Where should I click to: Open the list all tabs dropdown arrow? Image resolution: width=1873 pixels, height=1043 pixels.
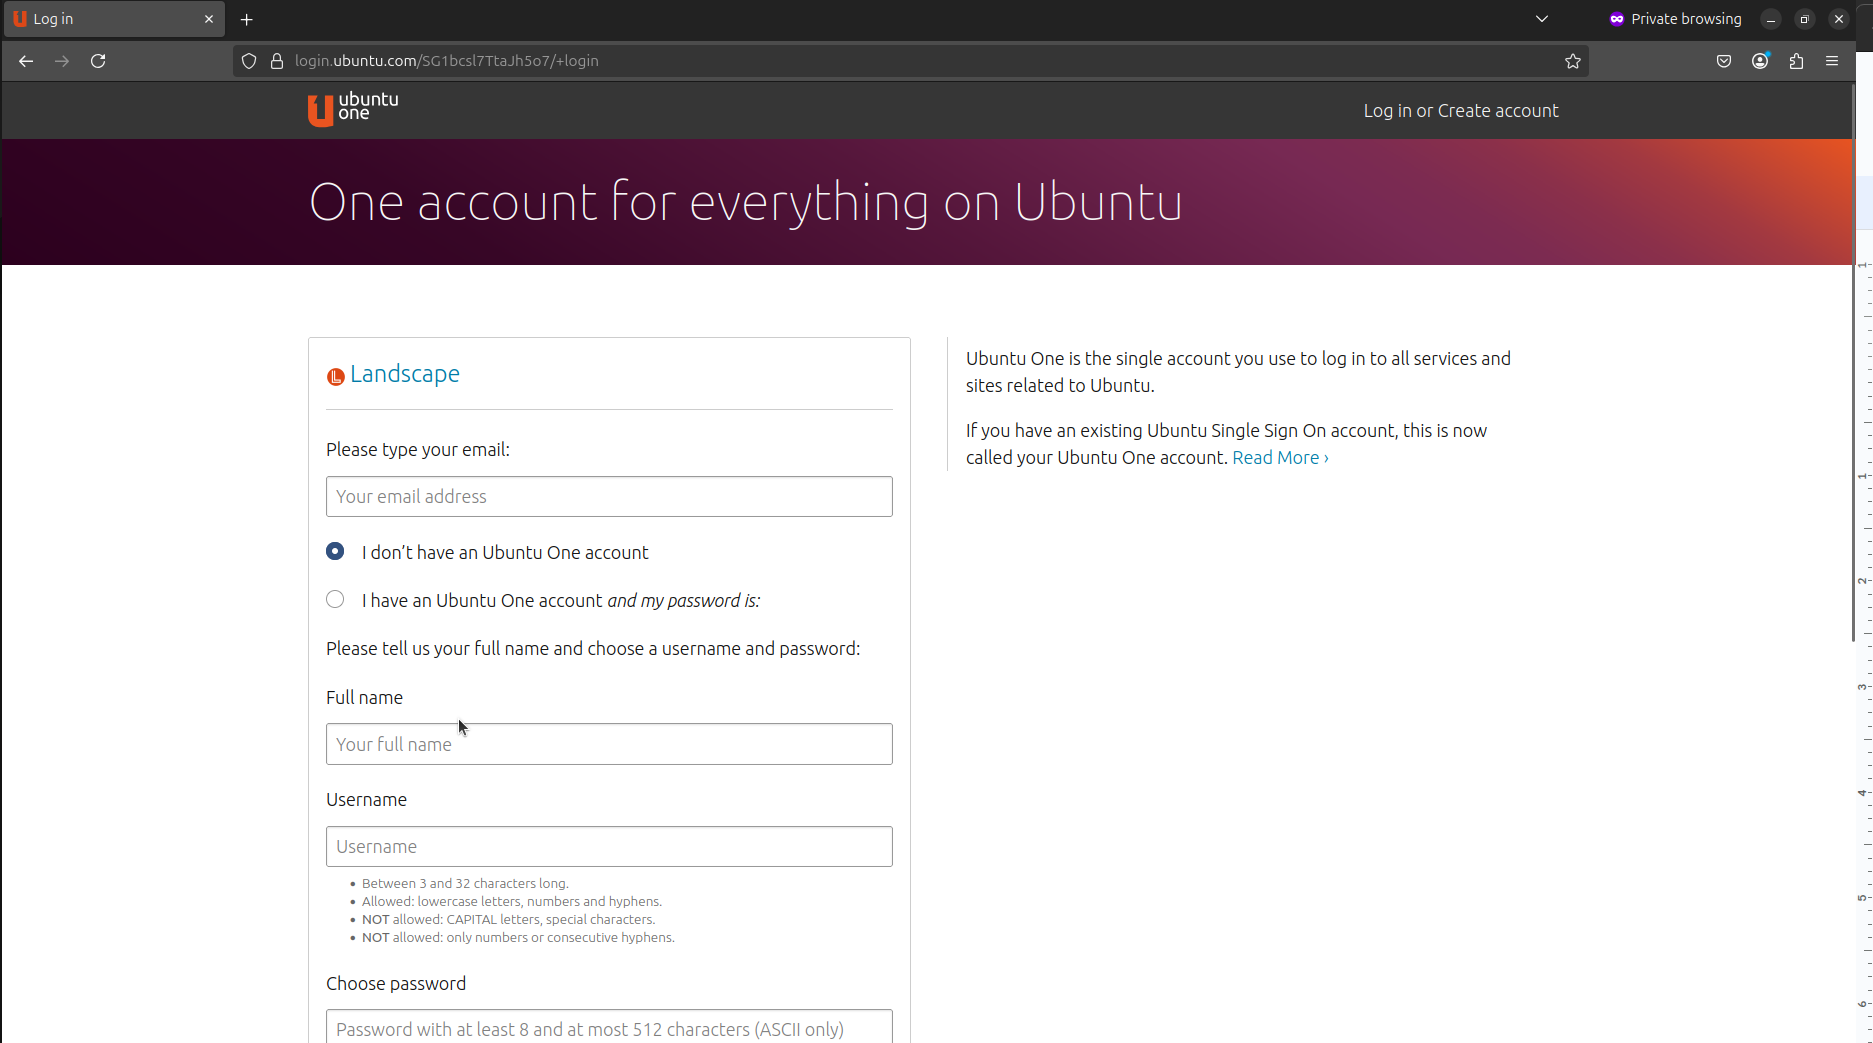coord(1542,19)
